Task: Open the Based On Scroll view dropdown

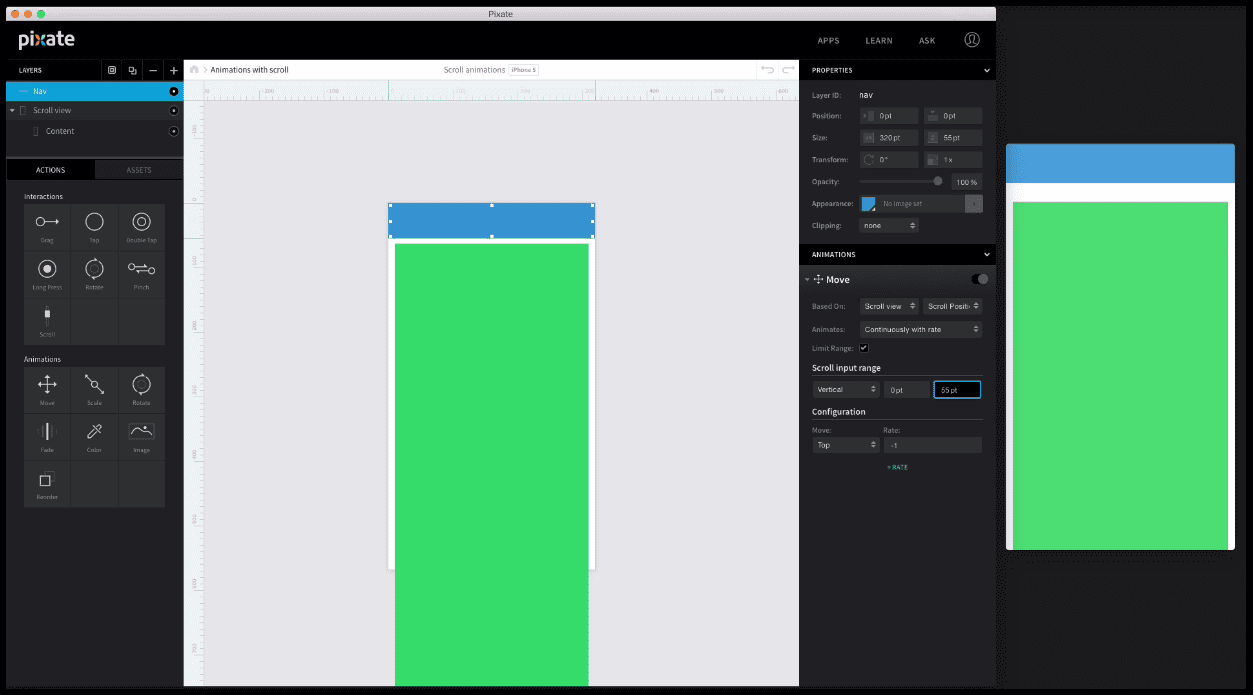Action: 888,306
